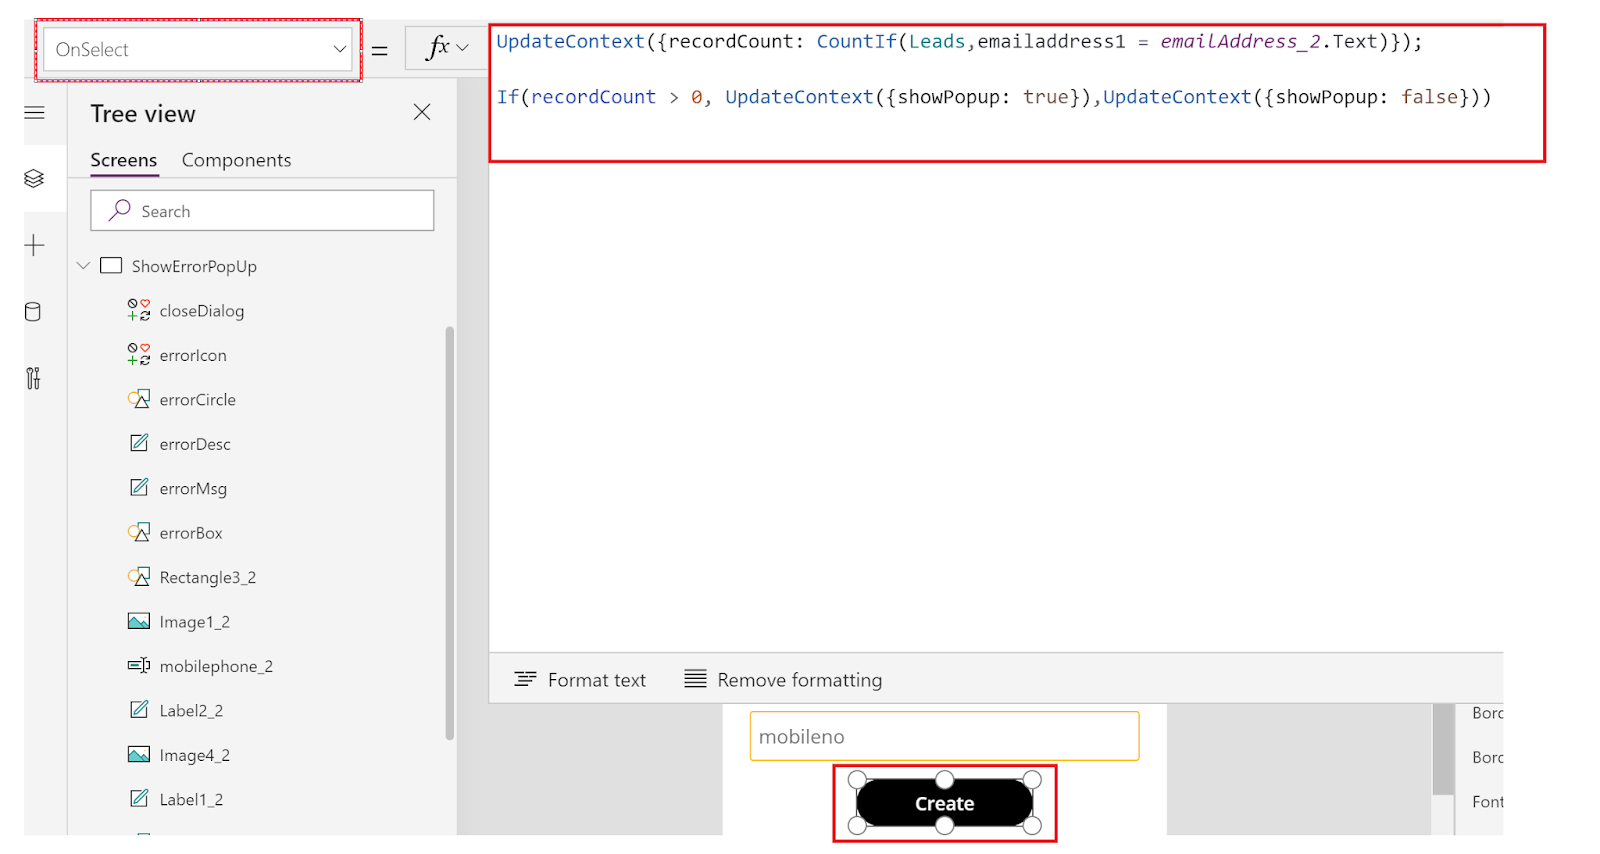Viewport: 1600px width, 854px height.
Task: Click the mobilephone_2 text input icon
Action: tap(139, 665)
